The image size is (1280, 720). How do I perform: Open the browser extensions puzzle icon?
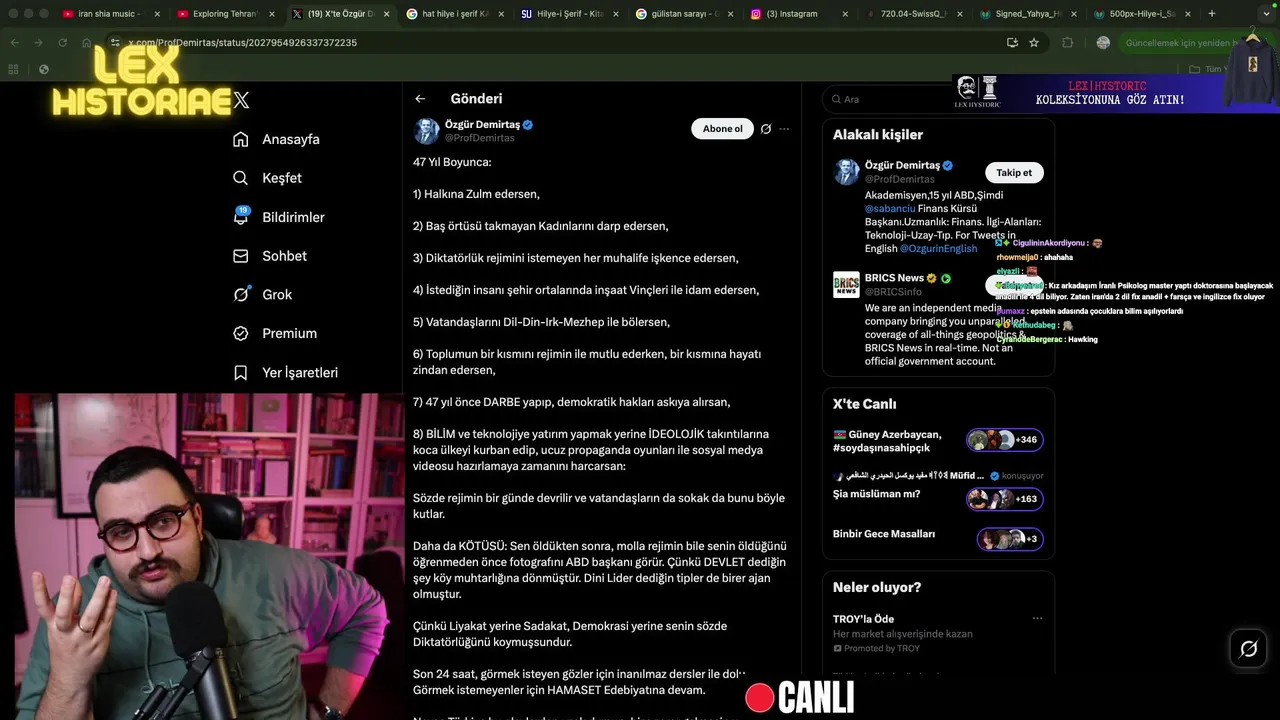[1067, 42]
